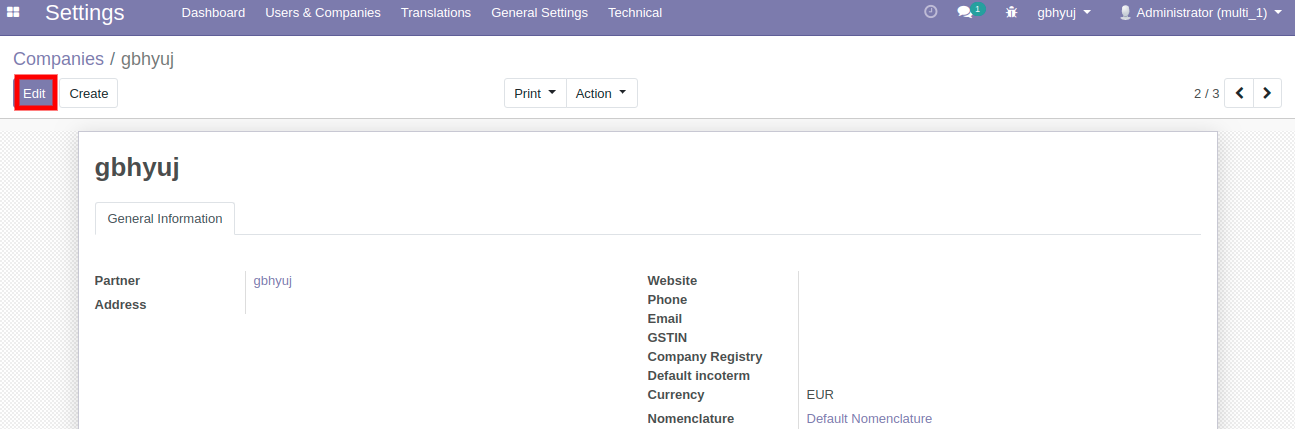Image resolution: width=1295 pixels, height=429 pixels.
Task: Open the gbhyuj partner link
Action: (x=272, y=281)
